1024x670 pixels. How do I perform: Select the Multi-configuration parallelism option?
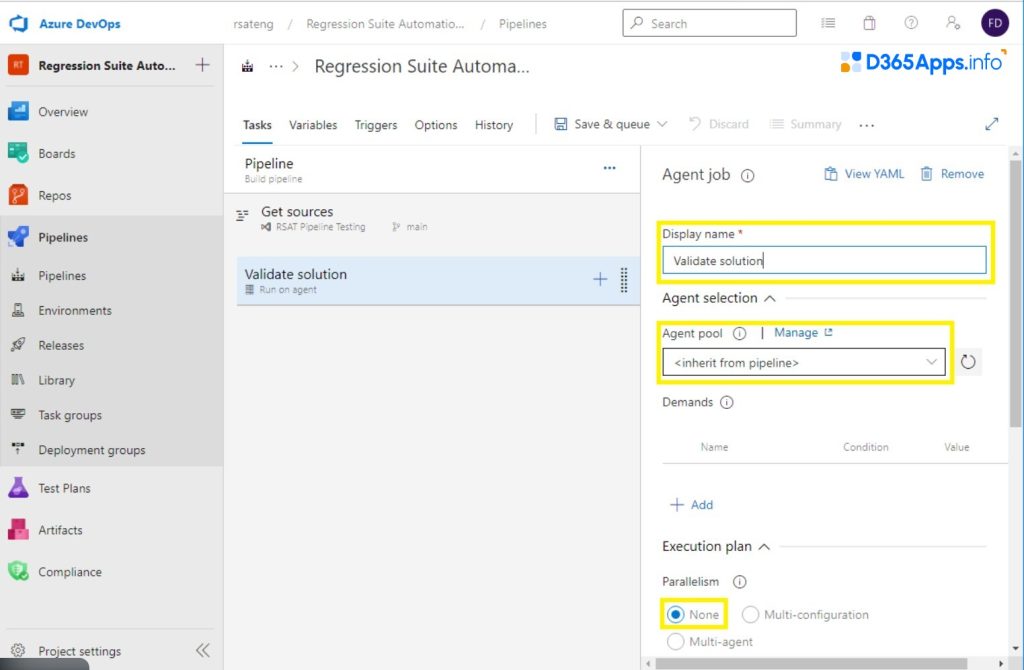[x=750, y=614]
